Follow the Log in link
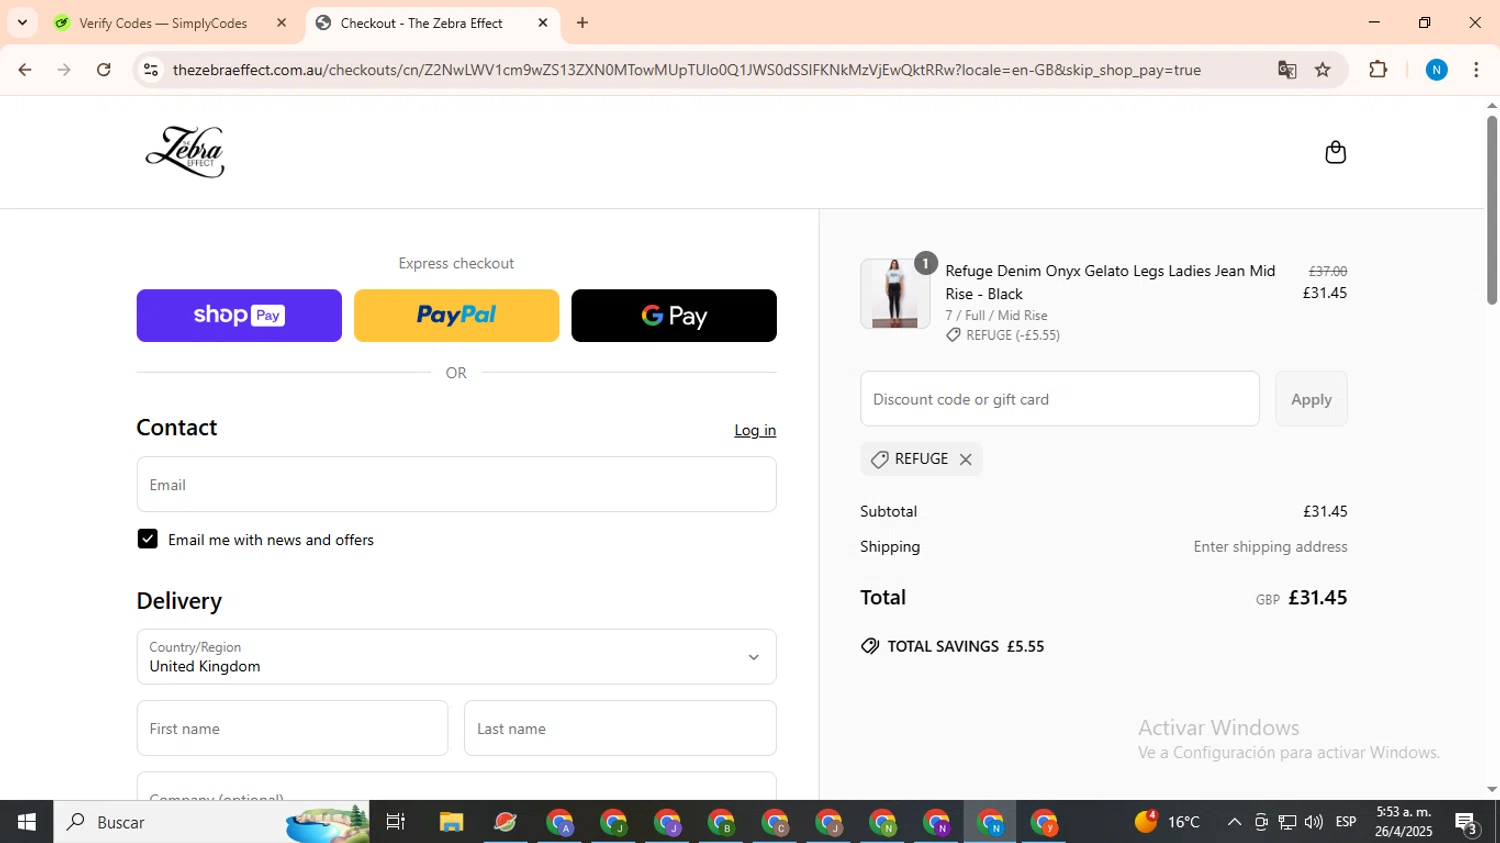This screenshot has width=1500, height=843. pos(755,430)
